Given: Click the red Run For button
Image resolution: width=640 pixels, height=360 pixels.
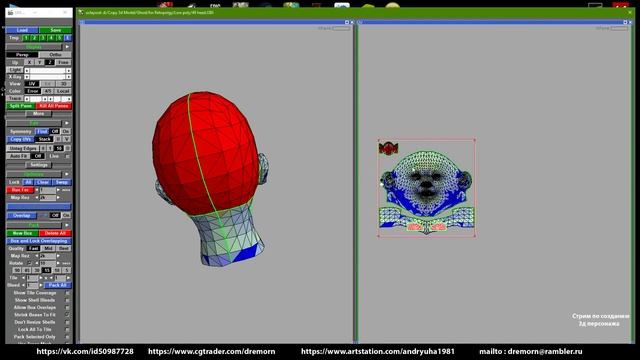Looking at the screenshot, I should coord(20,190).
